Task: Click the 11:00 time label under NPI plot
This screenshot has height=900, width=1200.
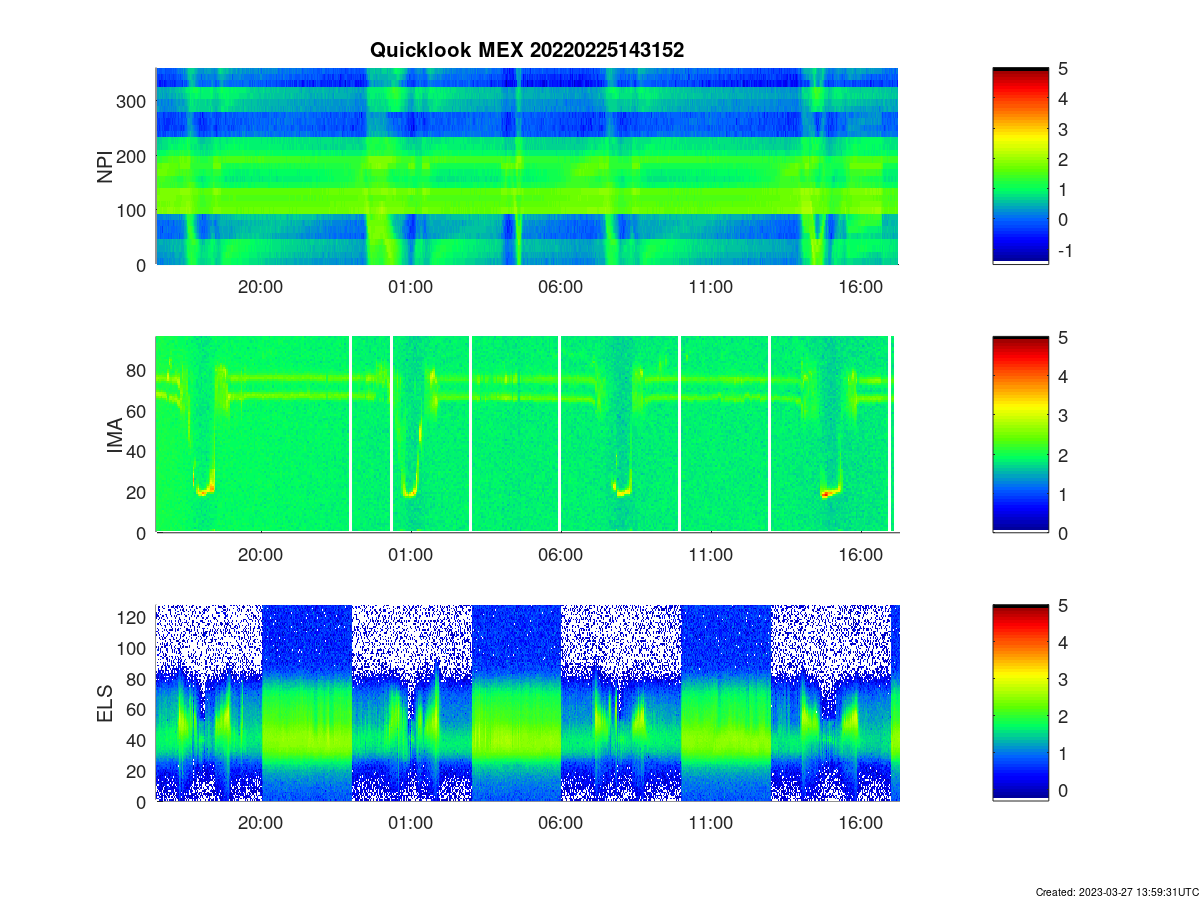Action: 710,286
